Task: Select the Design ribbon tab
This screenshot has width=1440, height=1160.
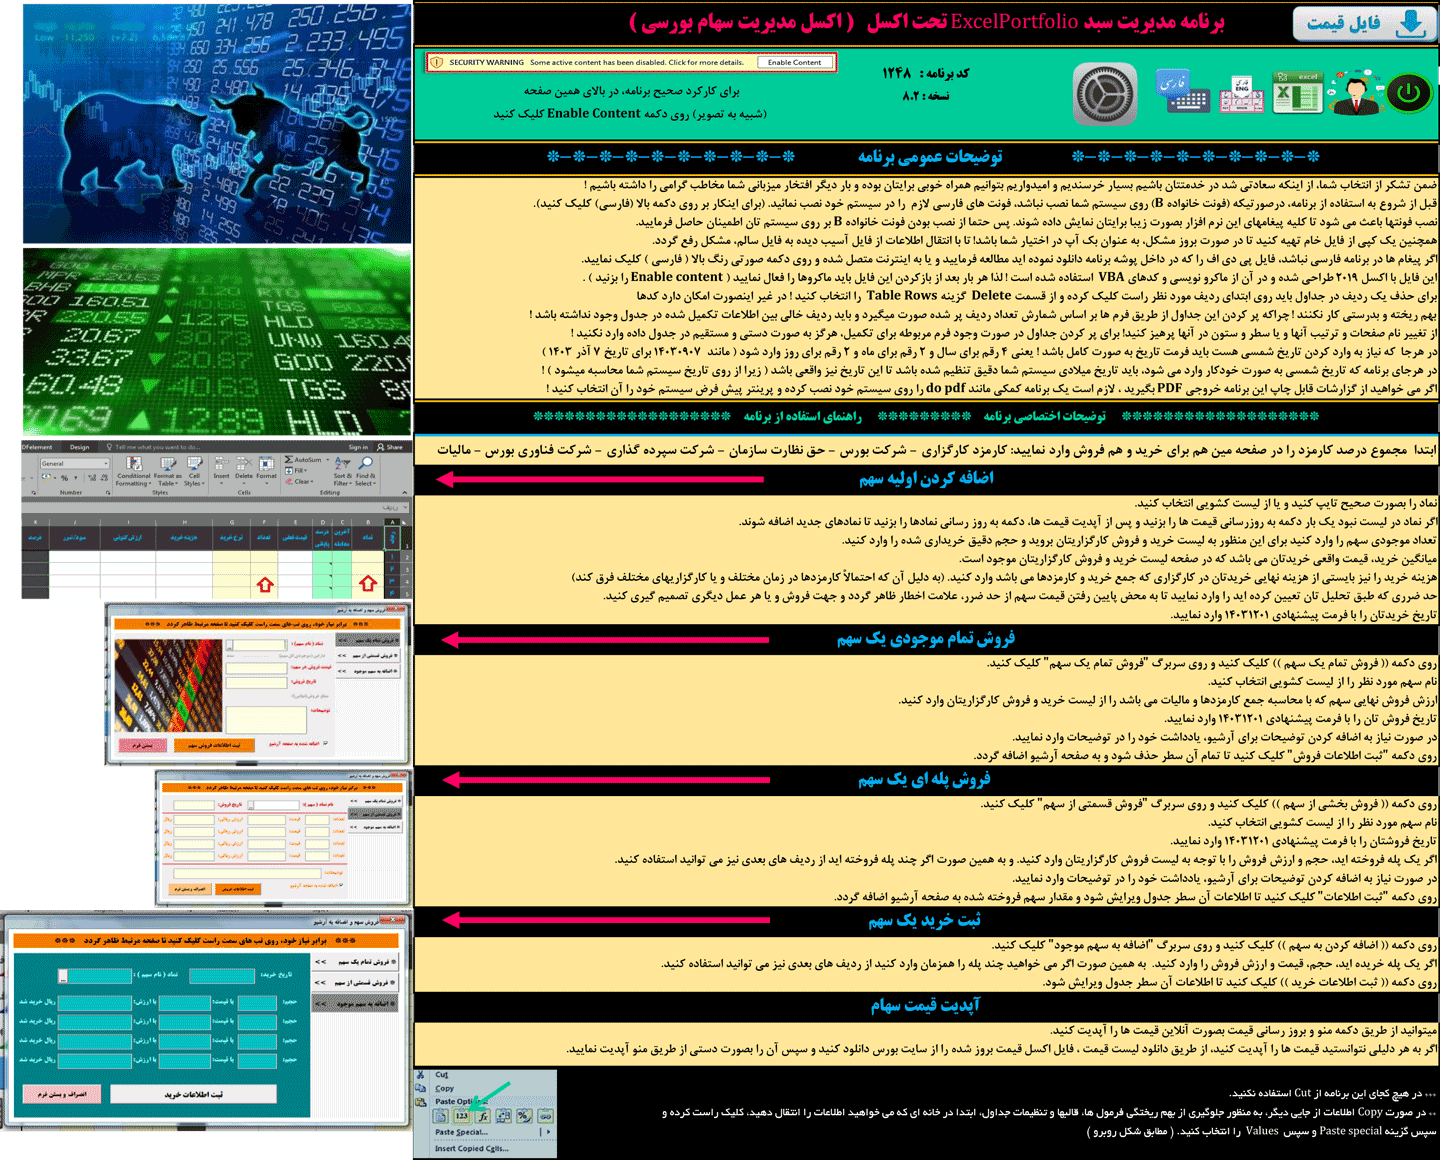Action: point(79,447)
